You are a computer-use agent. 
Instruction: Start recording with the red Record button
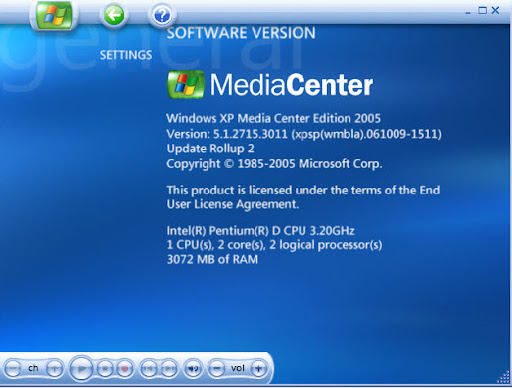tap(125, 369)
